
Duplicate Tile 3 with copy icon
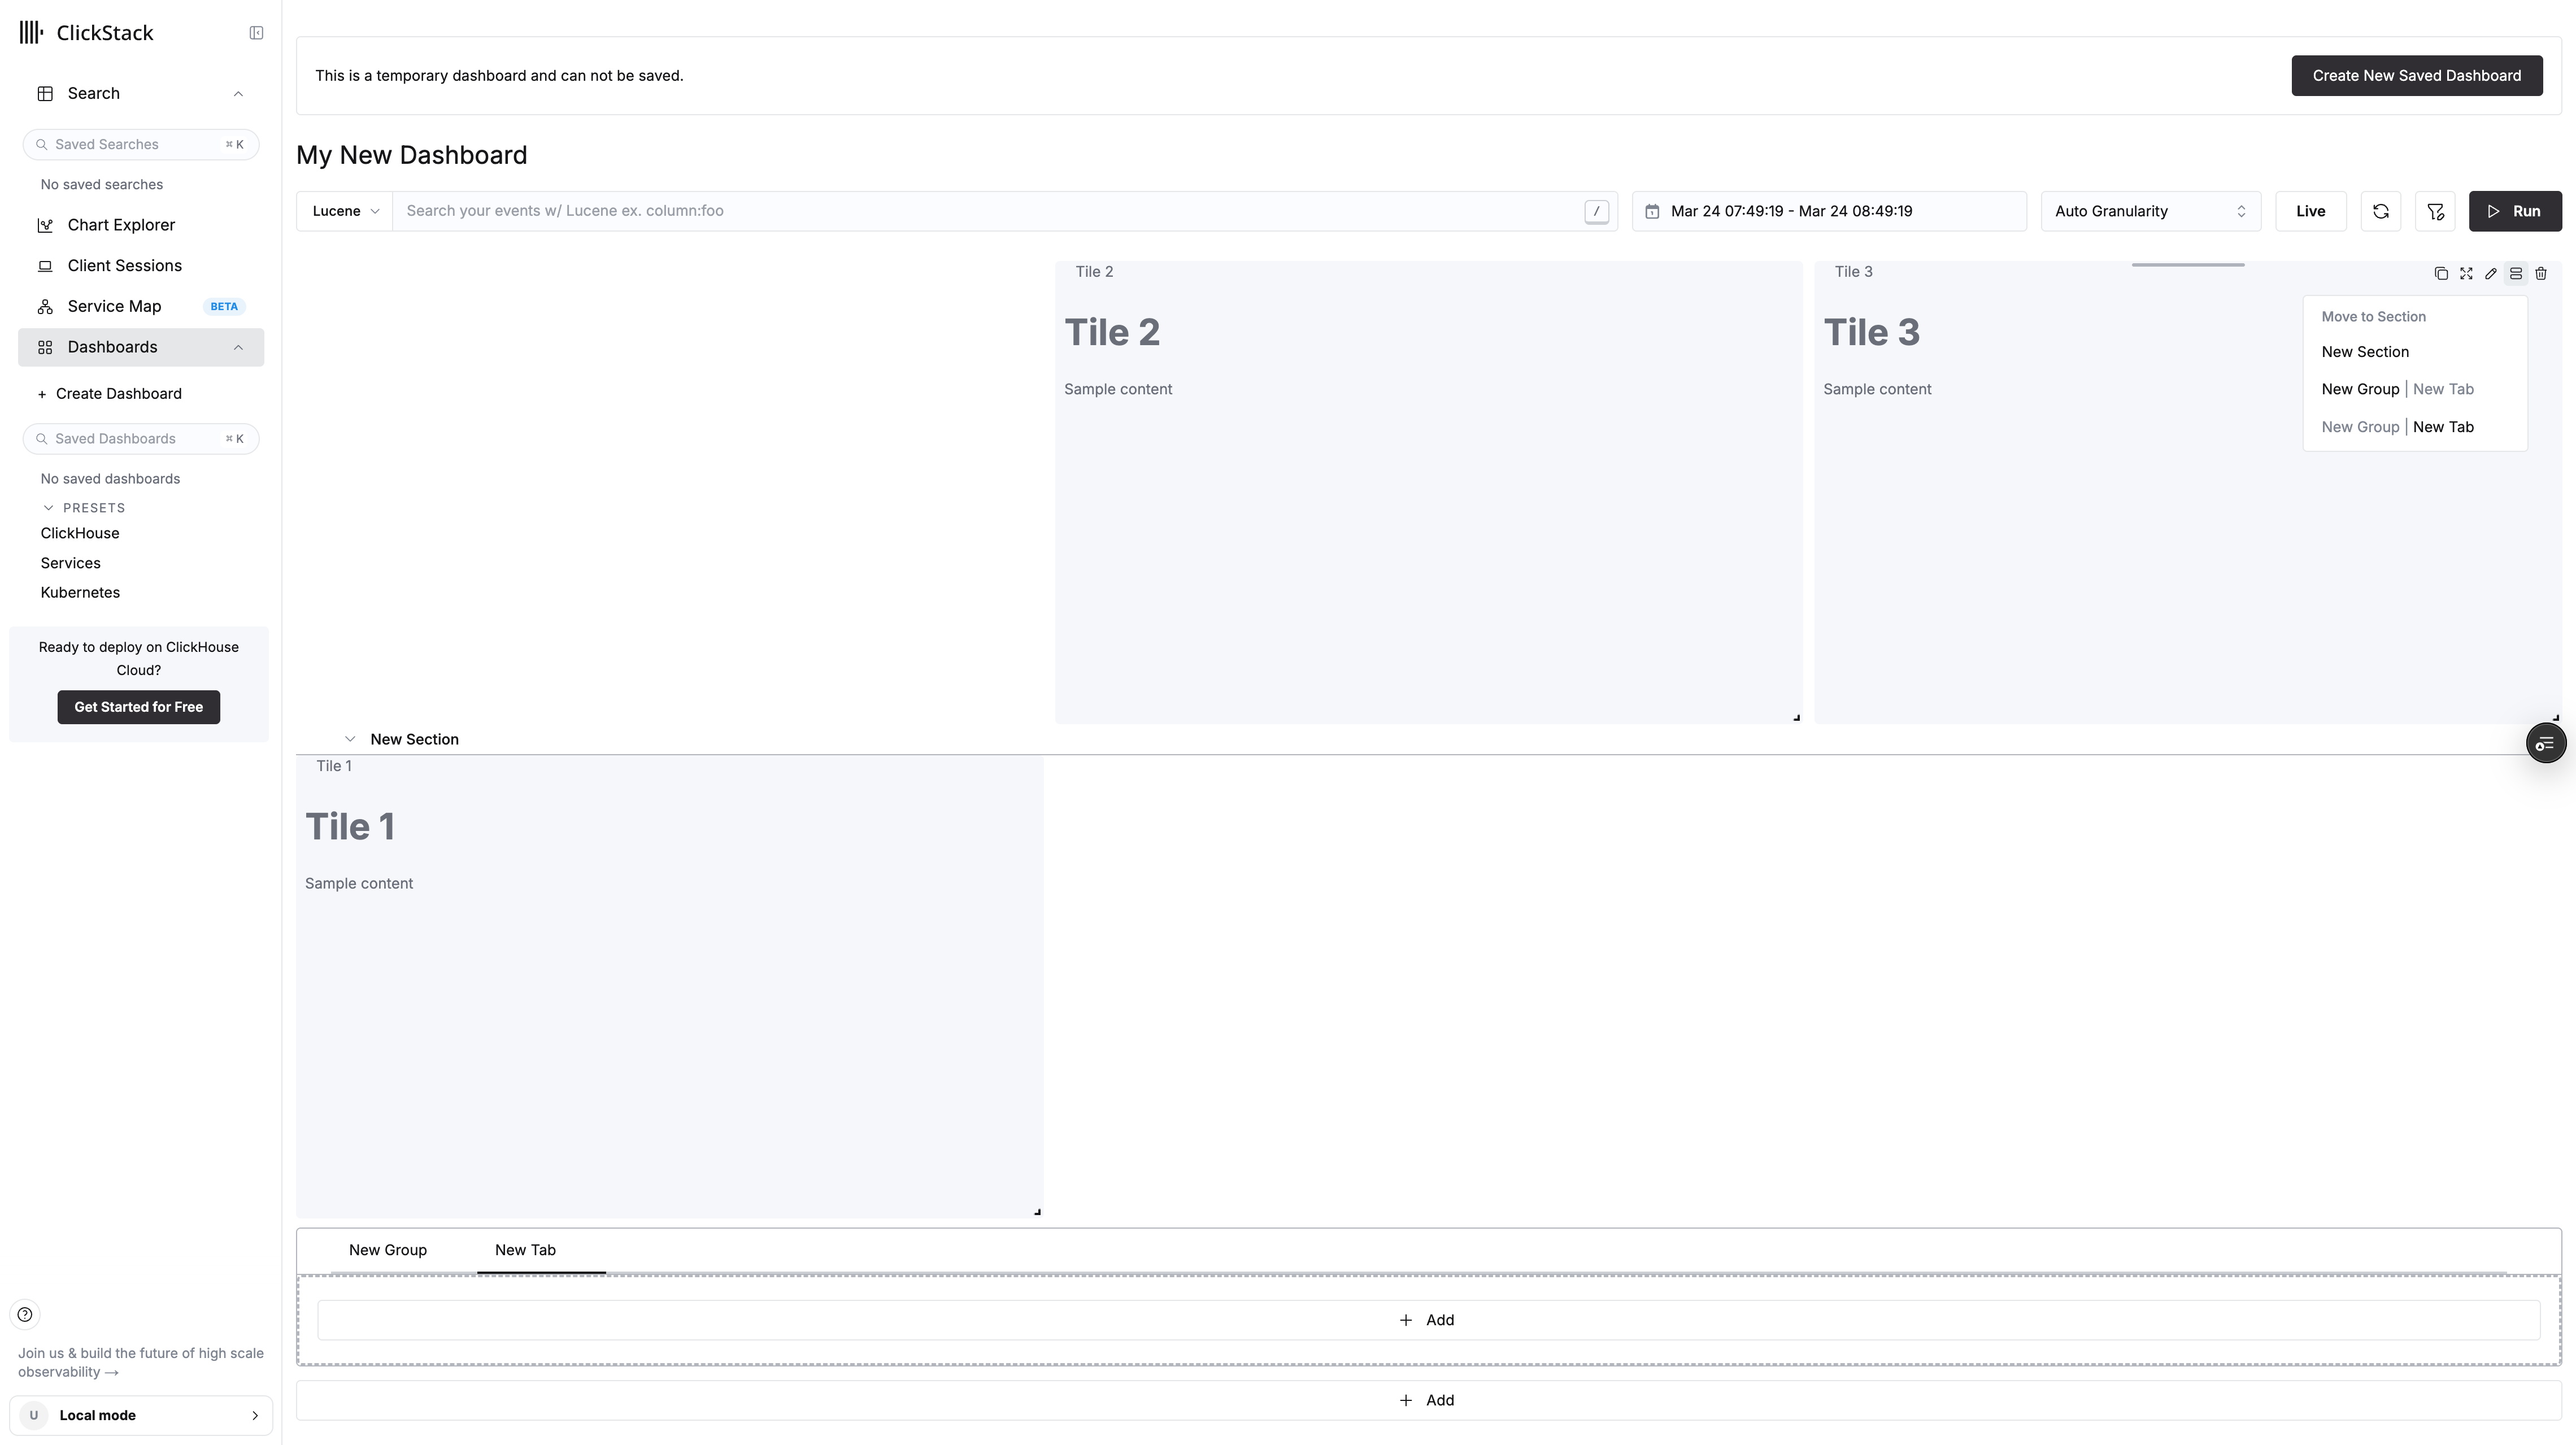click(x=2441, y=274)
